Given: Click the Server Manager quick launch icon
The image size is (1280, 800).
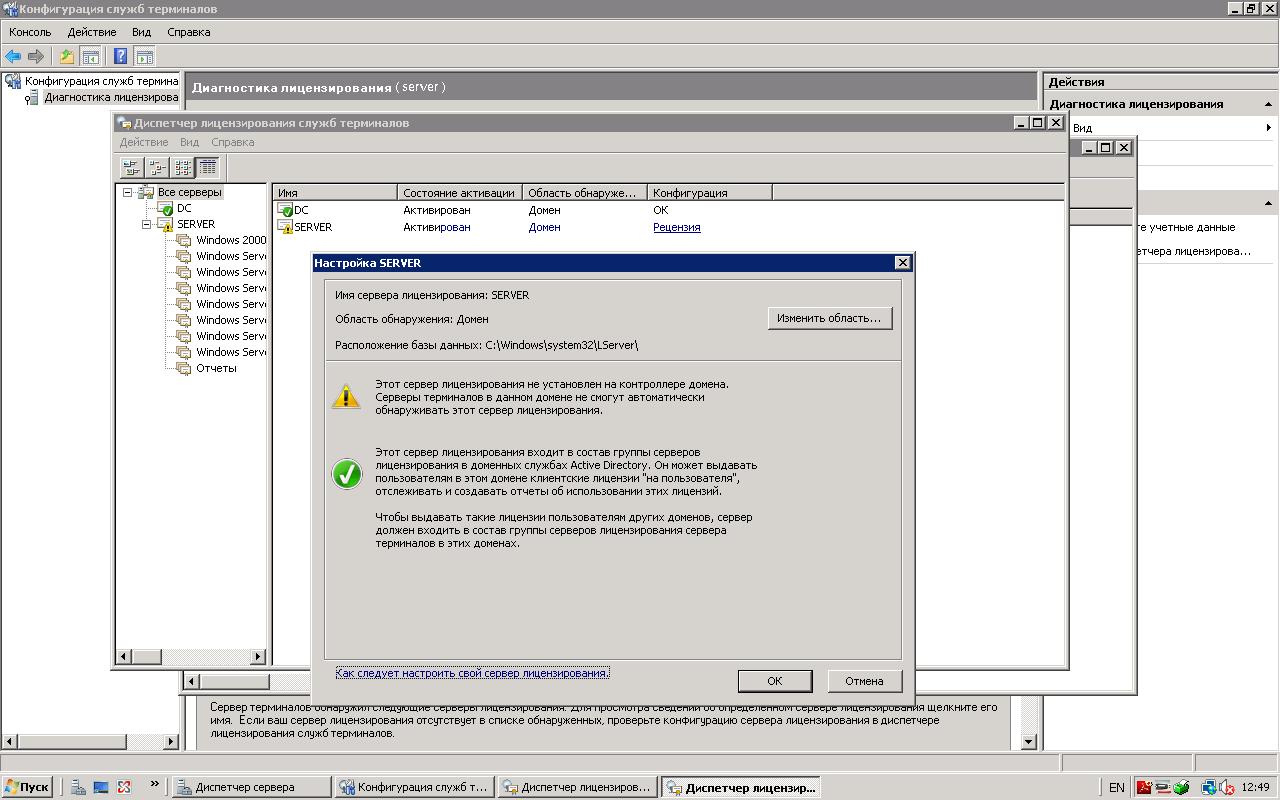Looking at the screenshot, I should 78,787.
